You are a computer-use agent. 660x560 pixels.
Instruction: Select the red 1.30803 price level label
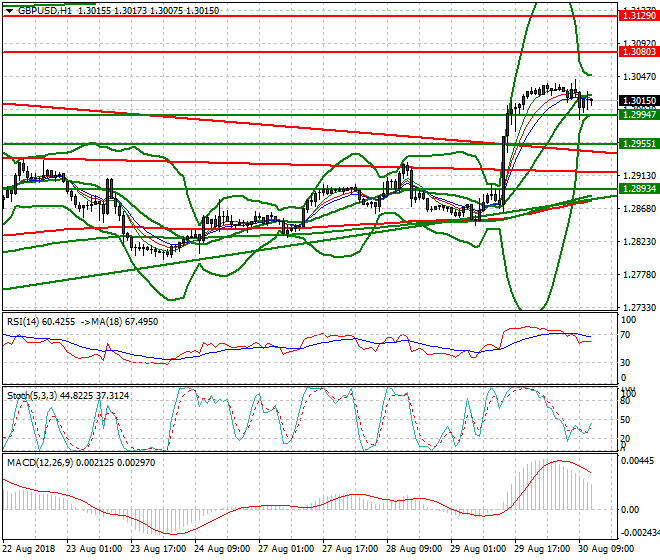point(639,52)
